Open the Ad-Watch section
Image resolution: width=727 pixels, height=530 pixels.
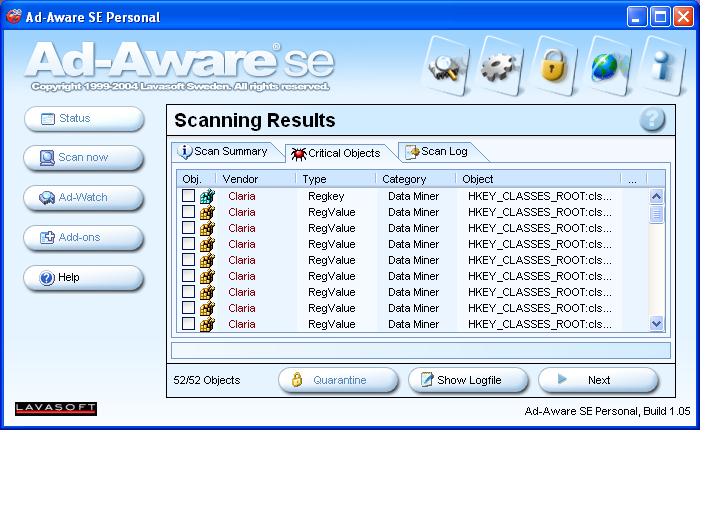tap(84, 198)
